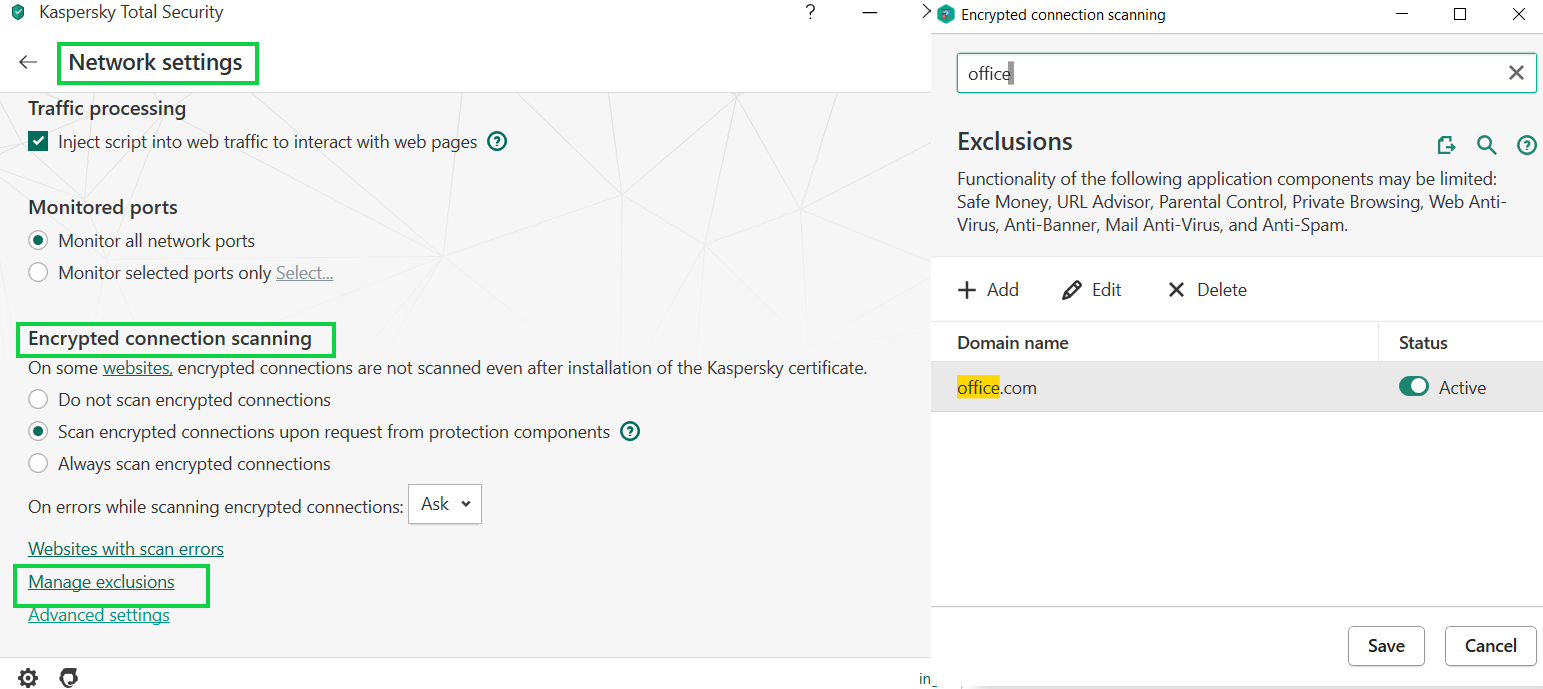
Task: Open Advanced settings link
Action: coord(99,615)
